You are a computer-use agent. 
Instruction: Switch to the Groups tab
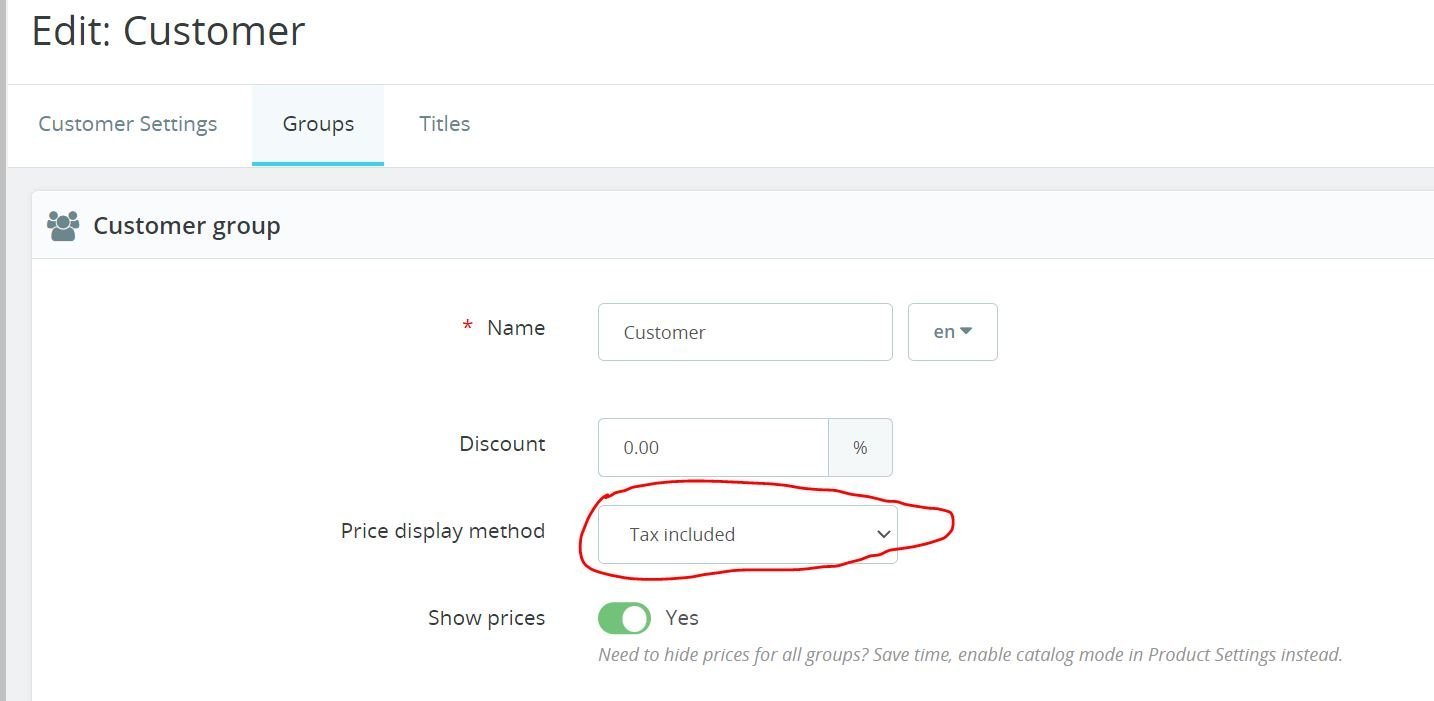318,124
